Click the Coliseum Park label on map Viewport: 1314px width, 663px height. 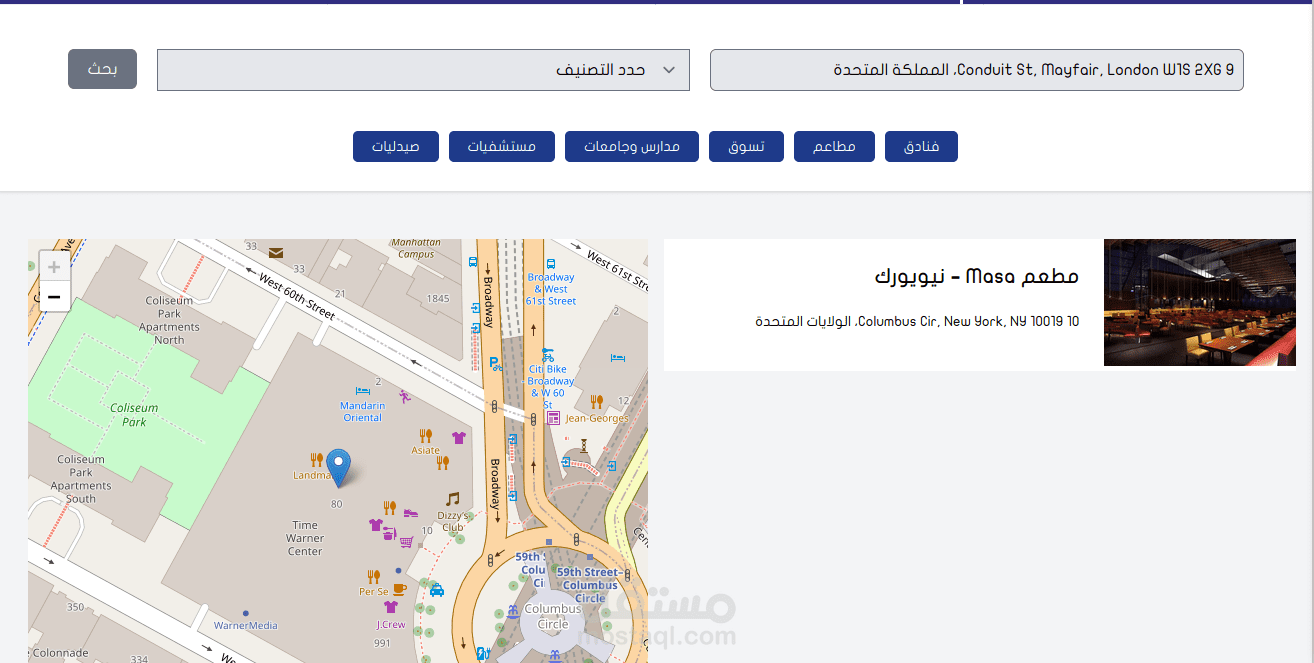coord(134,415)
